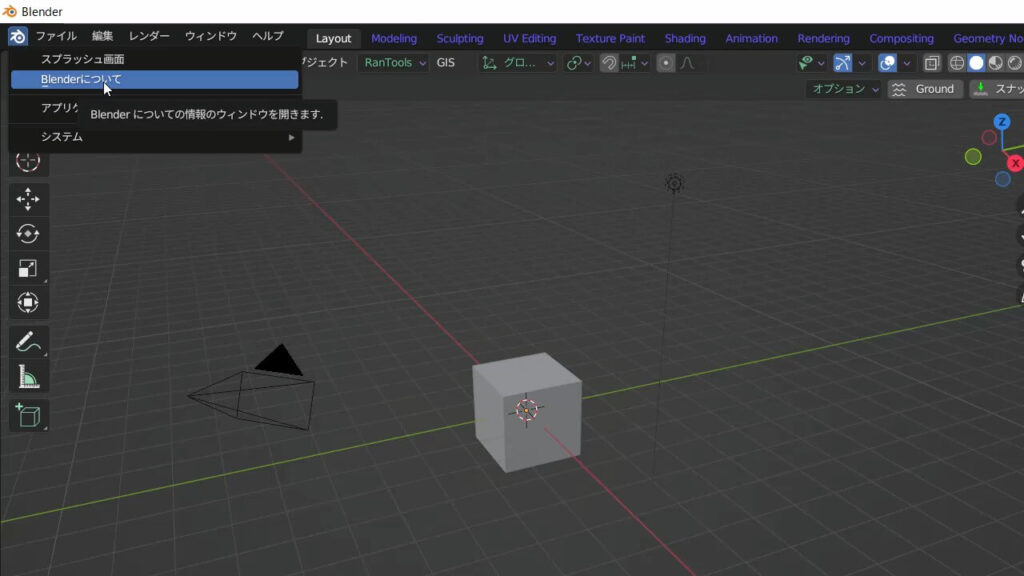Choose スプラッシュ画面 from the app menu
Screen dimensions: 1024x576
155,59
